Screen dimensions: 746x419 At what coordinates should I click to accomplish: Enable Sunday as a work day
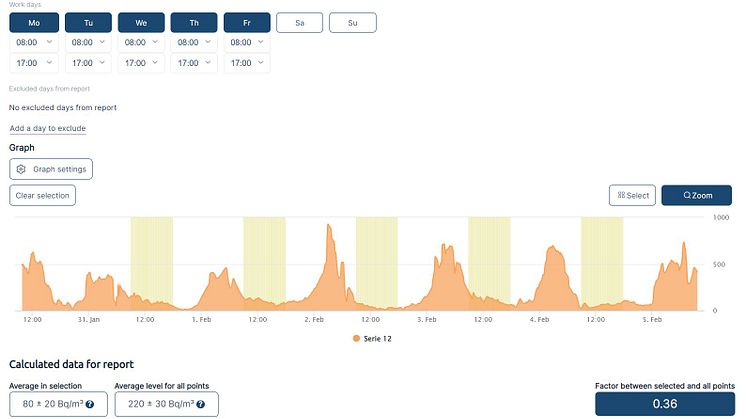coord(352,22)
